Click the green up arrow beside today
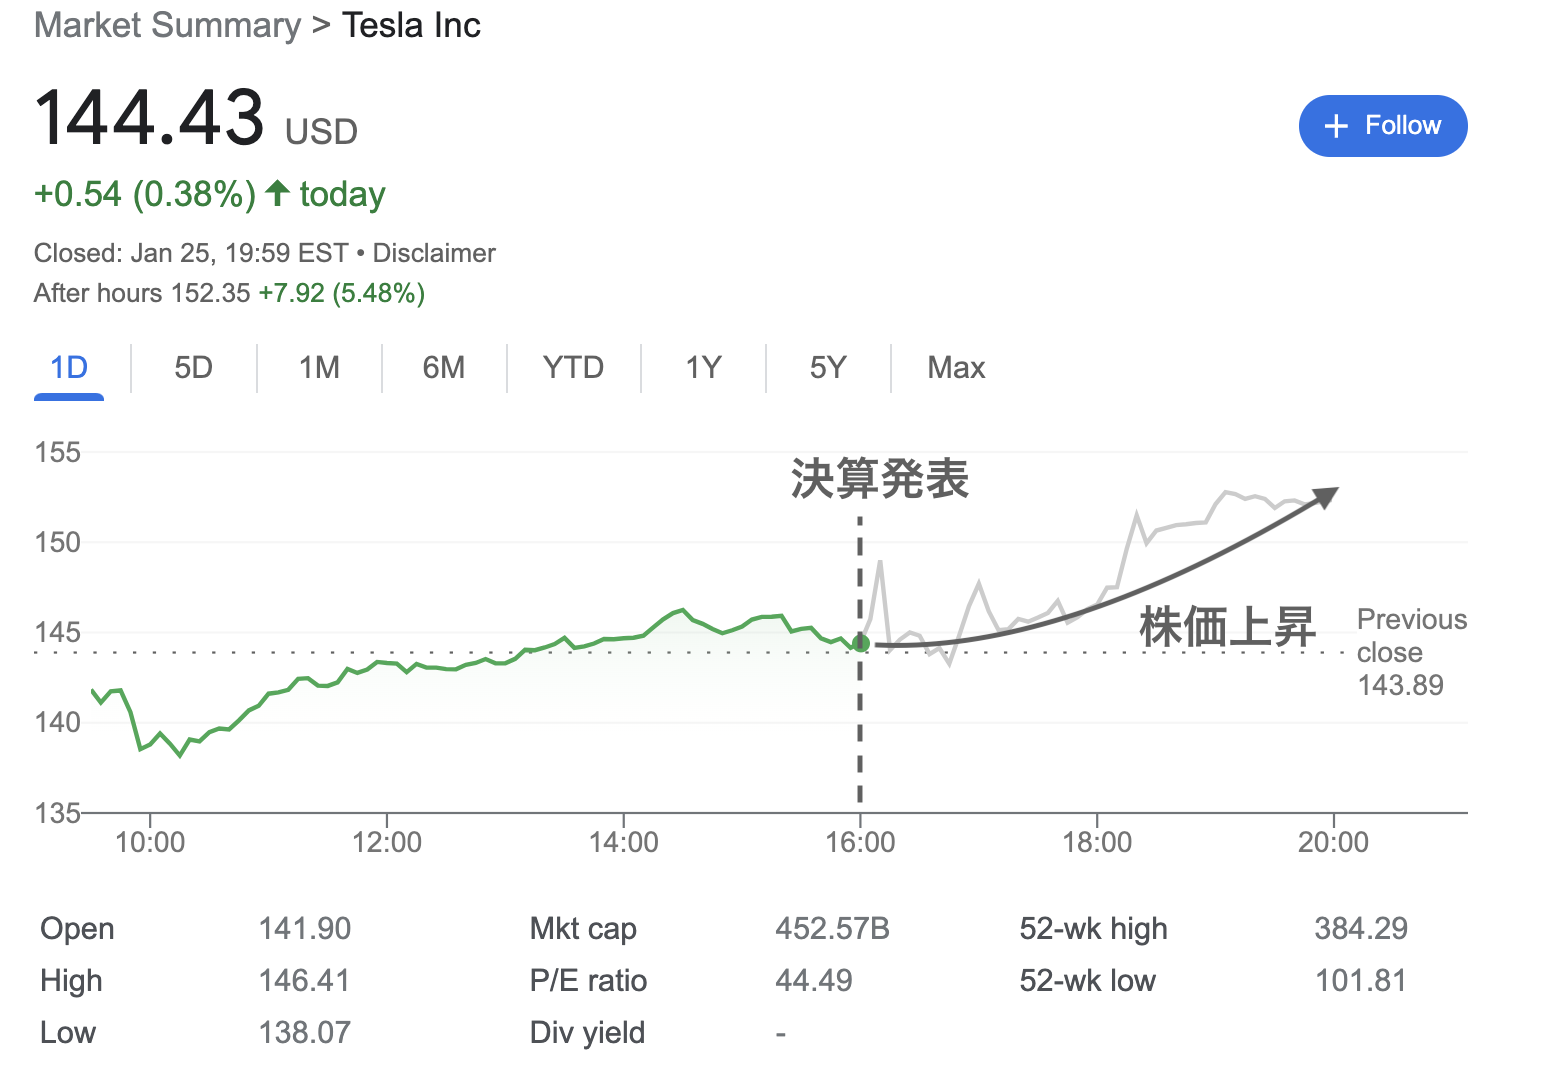1556x1072 pixels. click(x=278, y=192)
